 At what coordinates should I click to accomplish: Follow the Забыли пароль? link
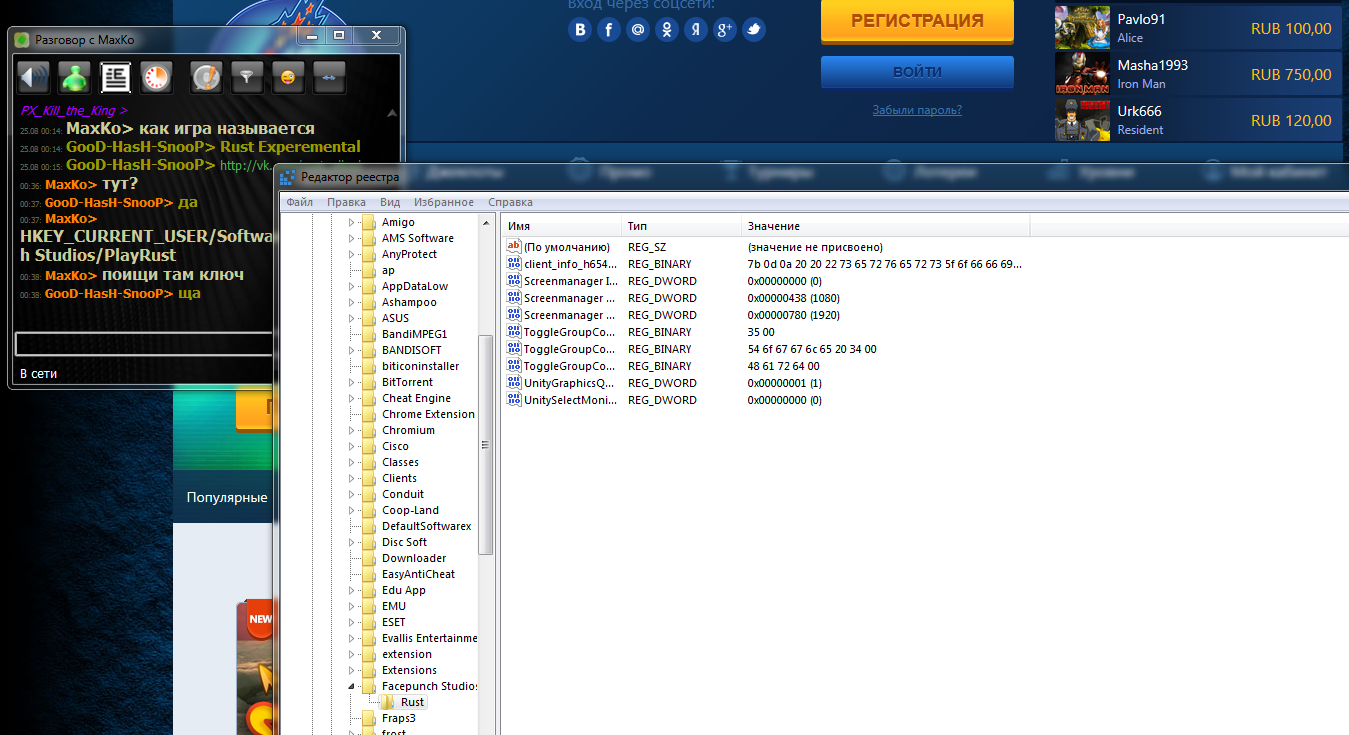click(917, 110)
